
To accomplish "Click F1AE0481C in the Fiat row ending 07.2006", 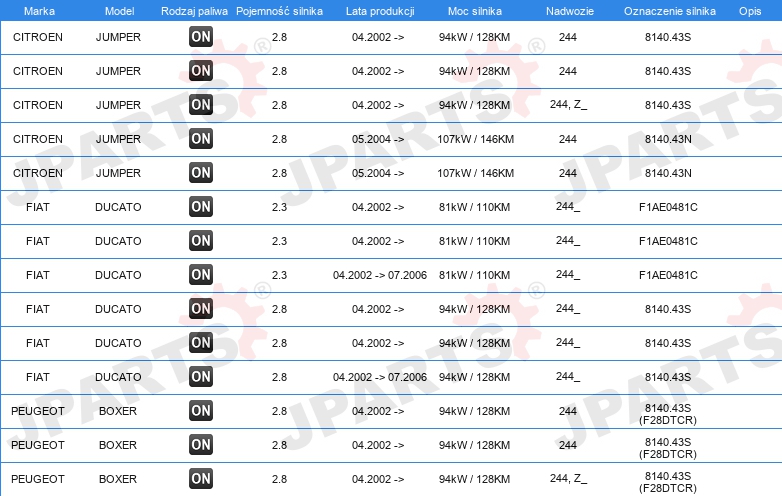I will (x=668, y=275).
